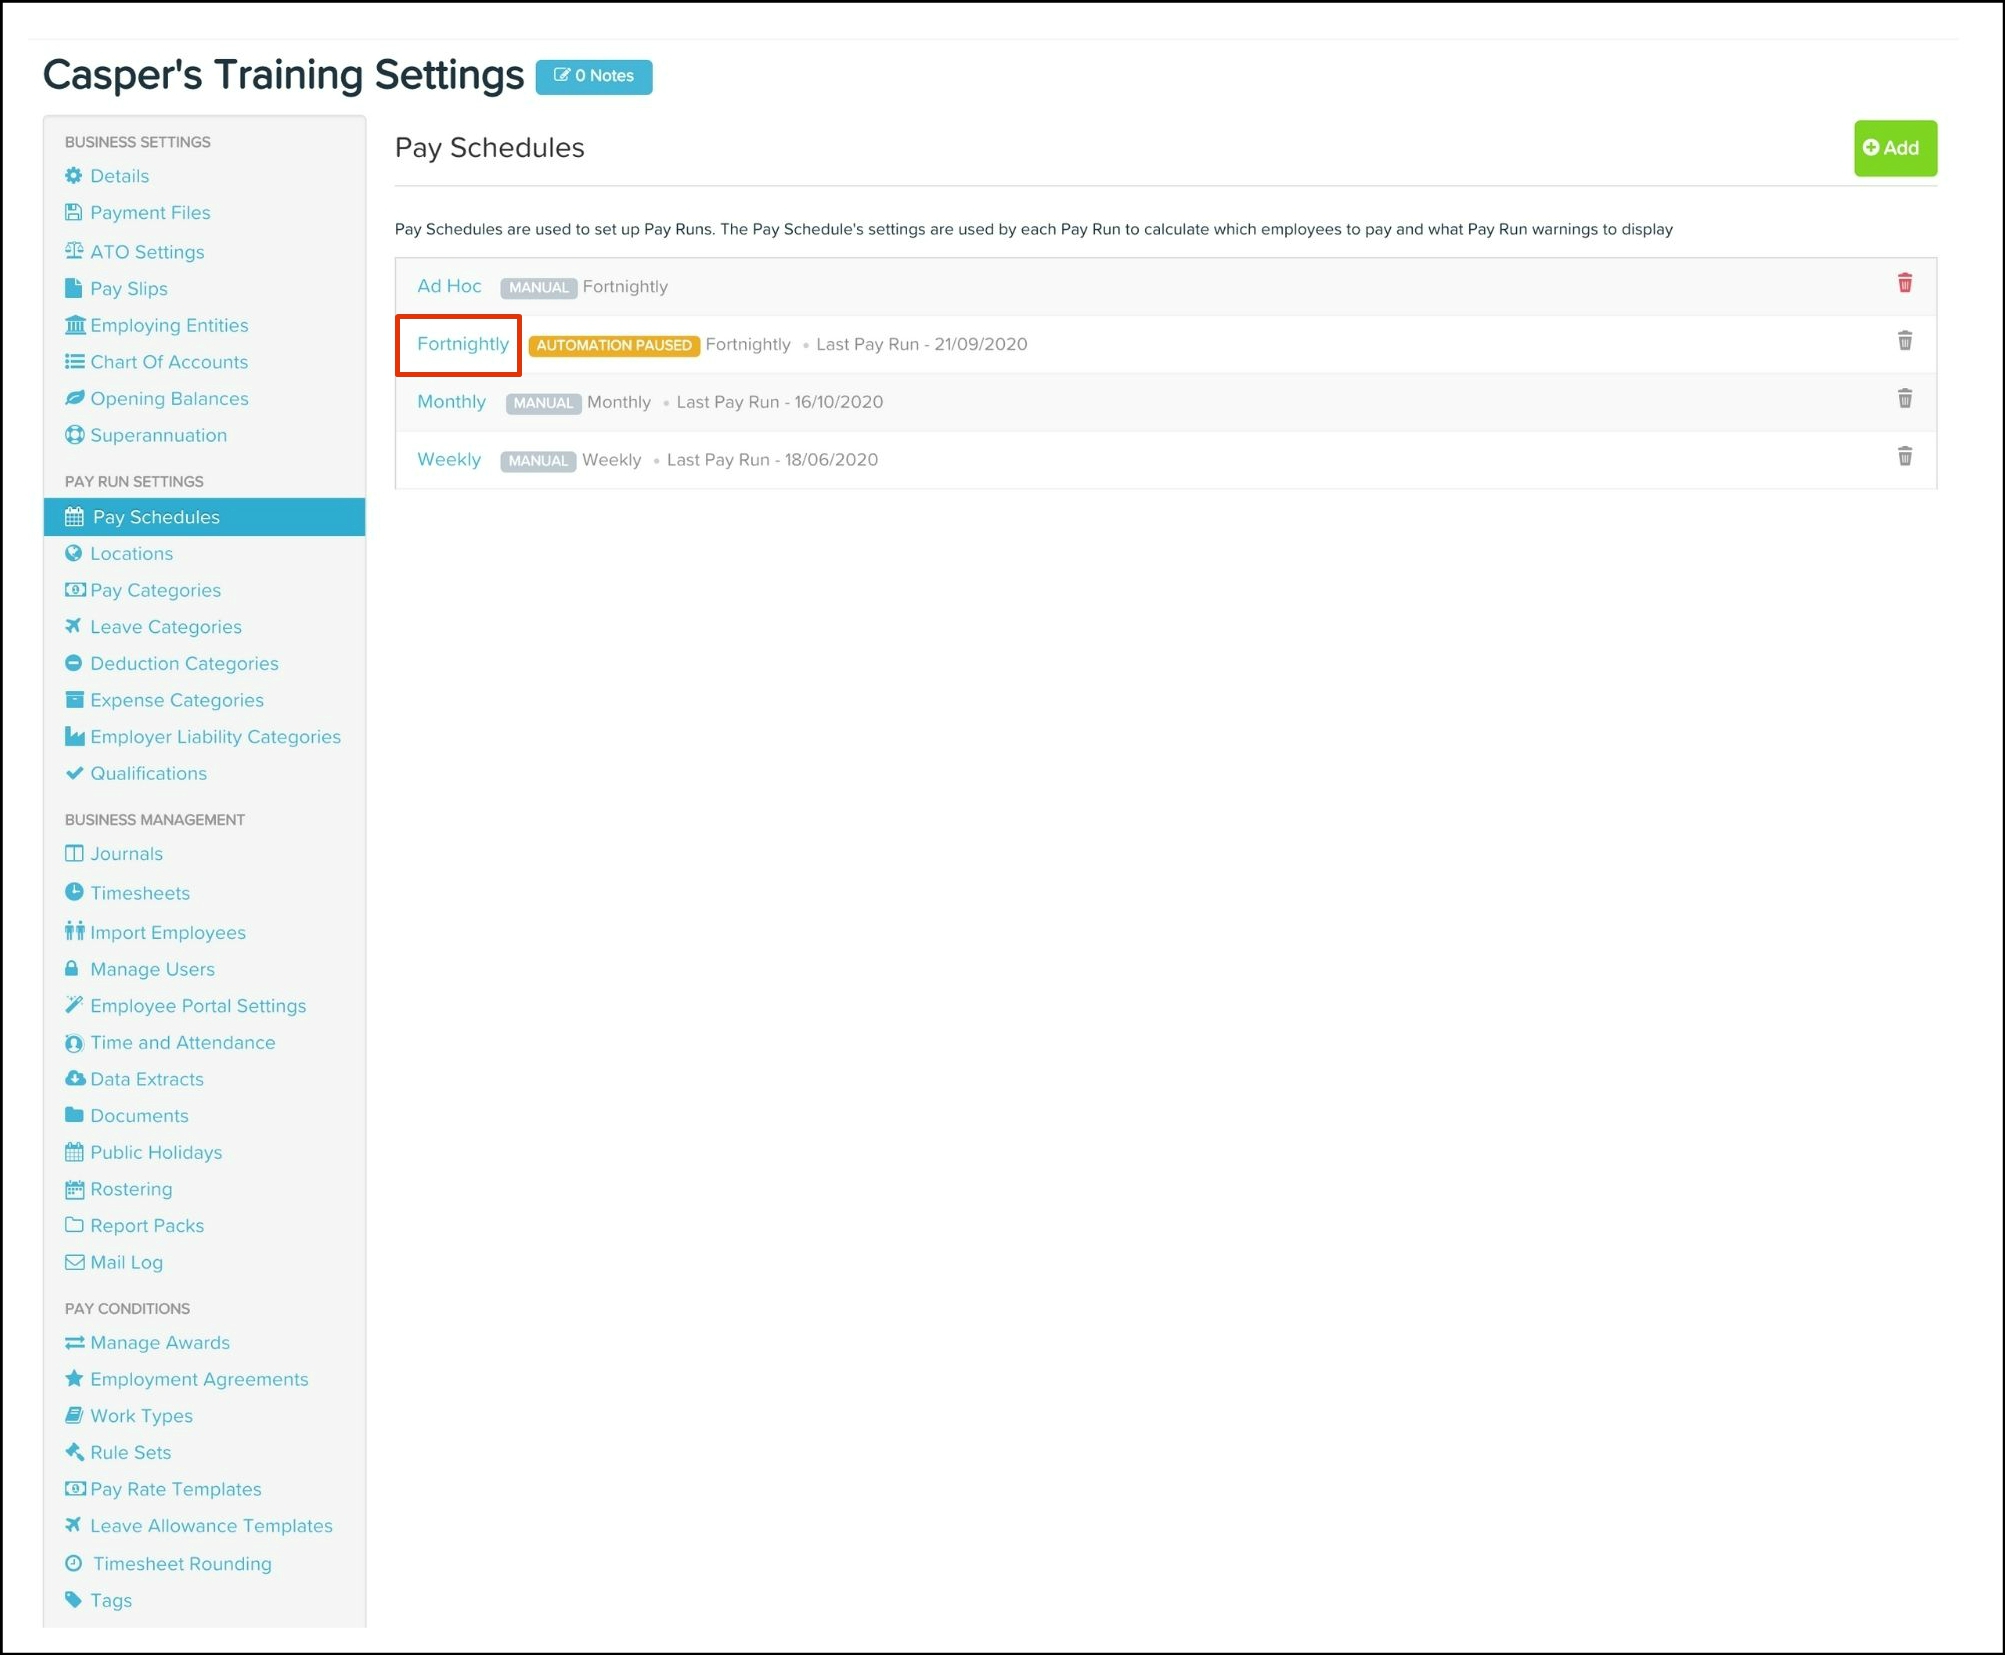The height and width of the screenshot is (1655, 2005).
Task: Click the envelope icon beside Mail Log
Action: click(74, 1262)
